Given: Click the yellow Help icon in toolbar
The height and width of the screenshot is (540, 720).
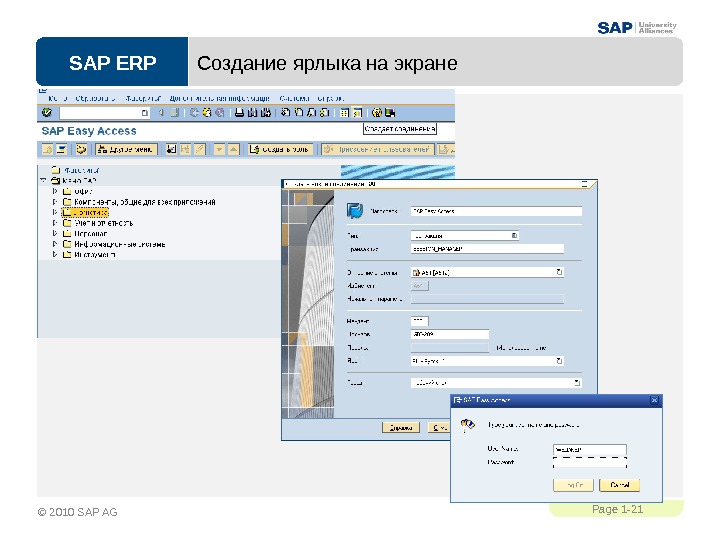Looking at the screenshot, I should pos(377,112).
